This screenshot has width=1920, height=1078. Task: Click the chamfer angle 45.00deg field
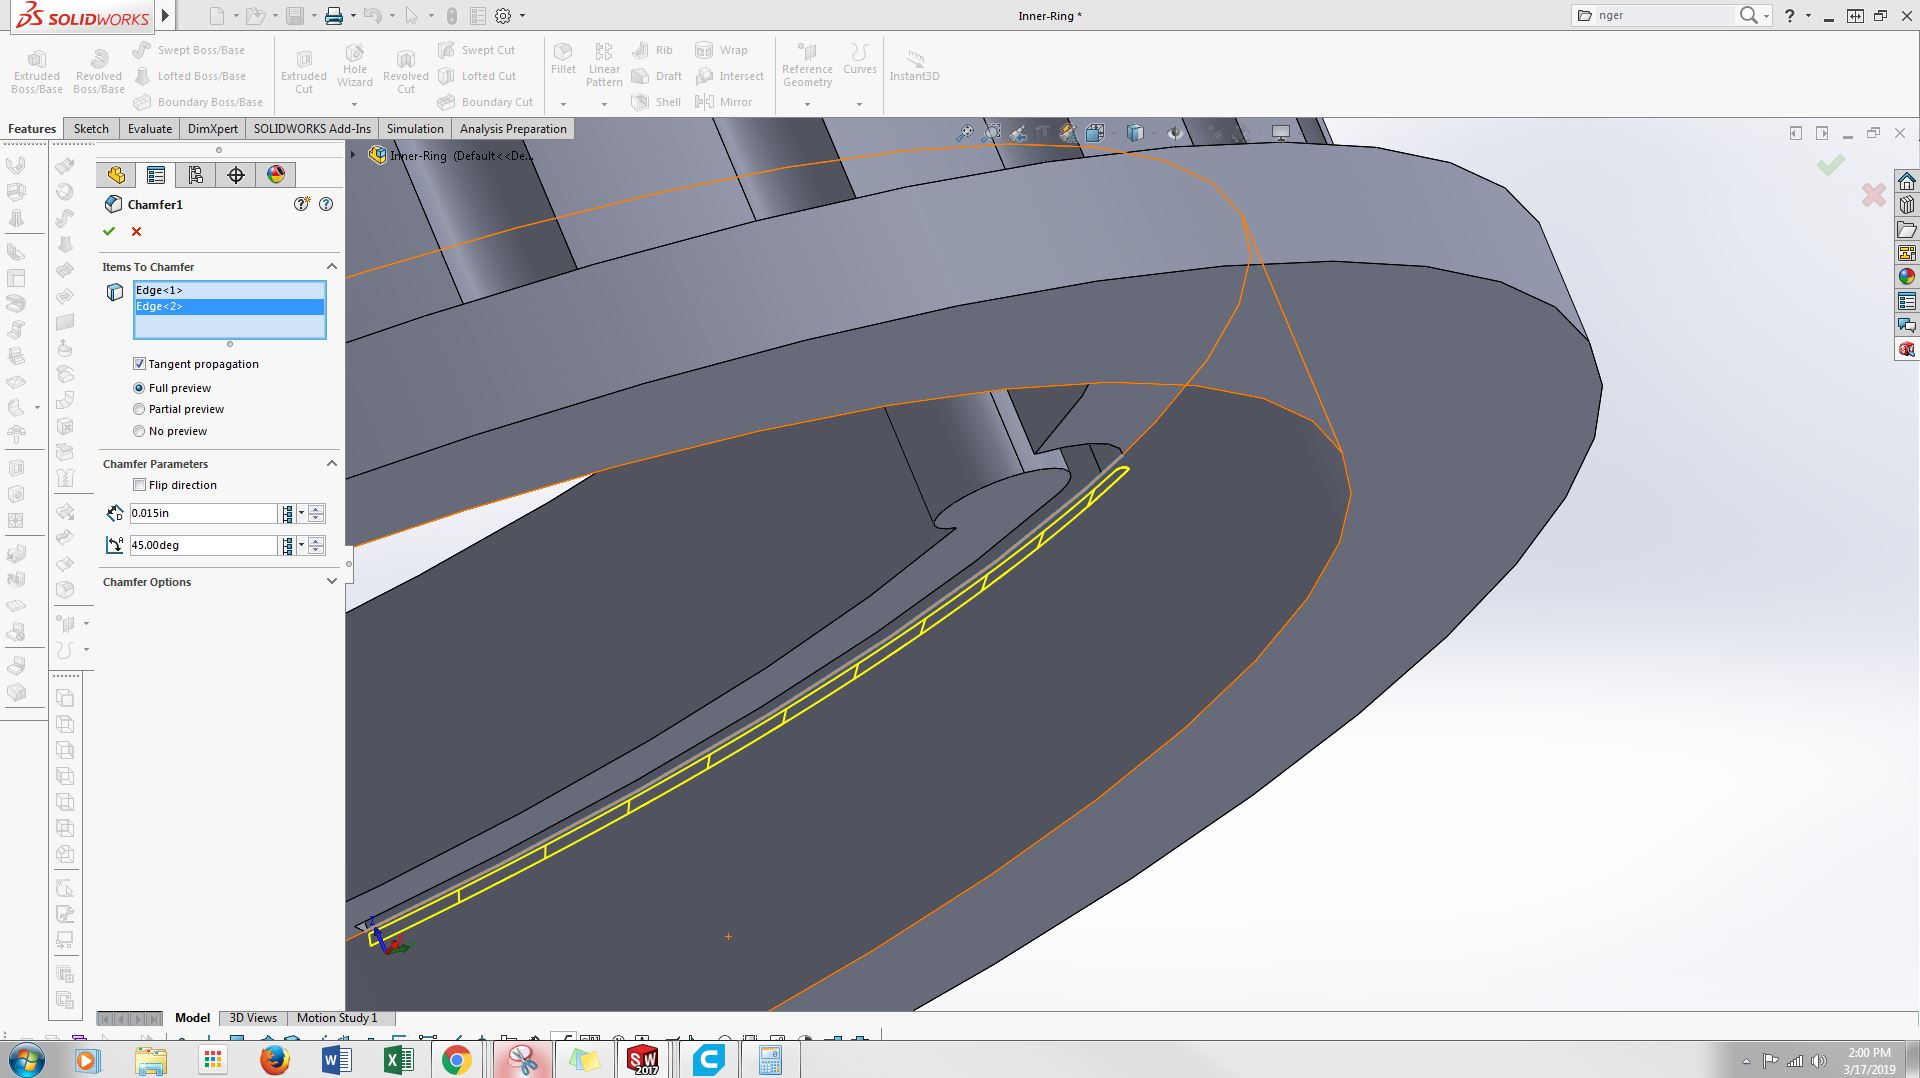pyautogui.click(x=203, y=545)
